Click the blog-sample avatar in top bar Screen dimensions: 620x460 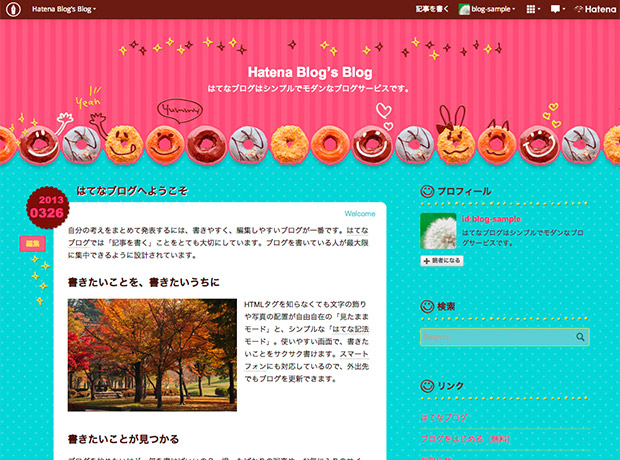point(464,9)
